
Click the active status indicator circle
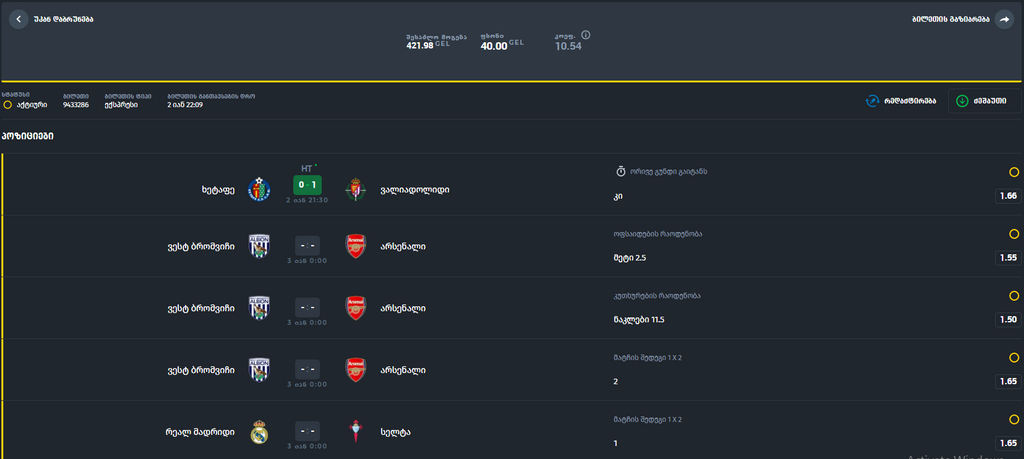(8, 104)
